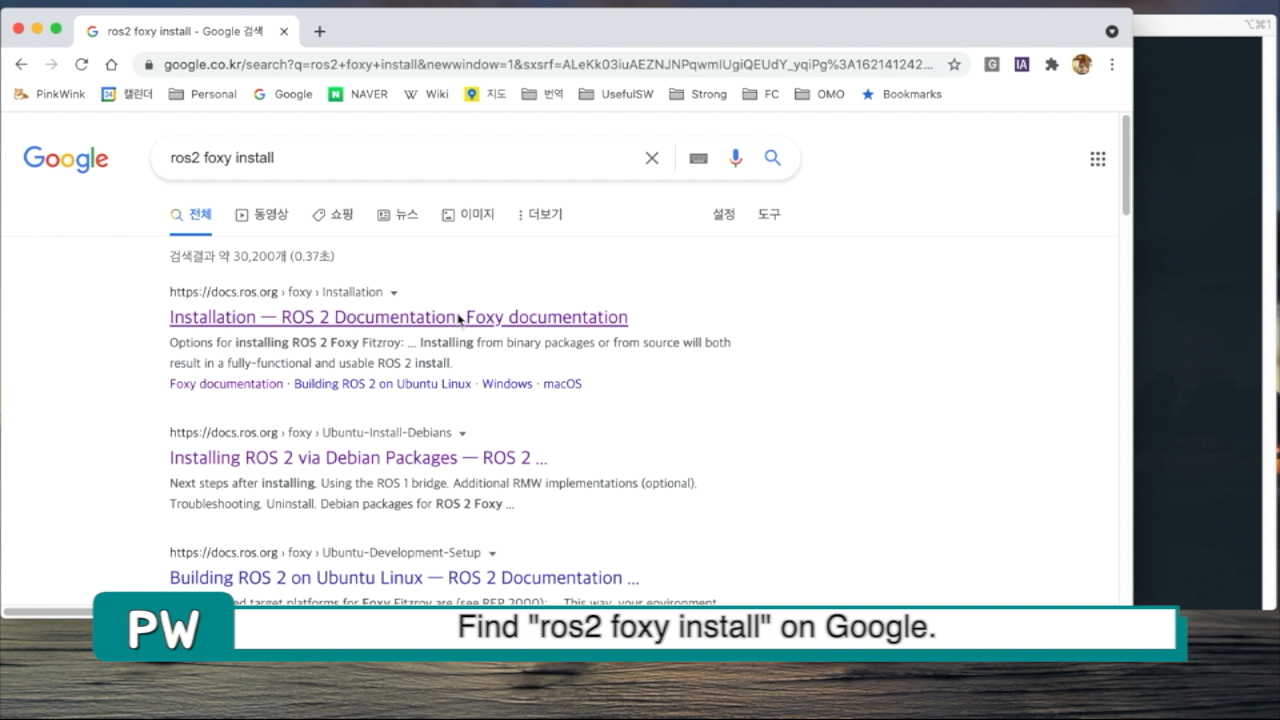Switch to the 이미지 images tab
This screenshot has width=1280, height=720.
[x=468, y=214]
